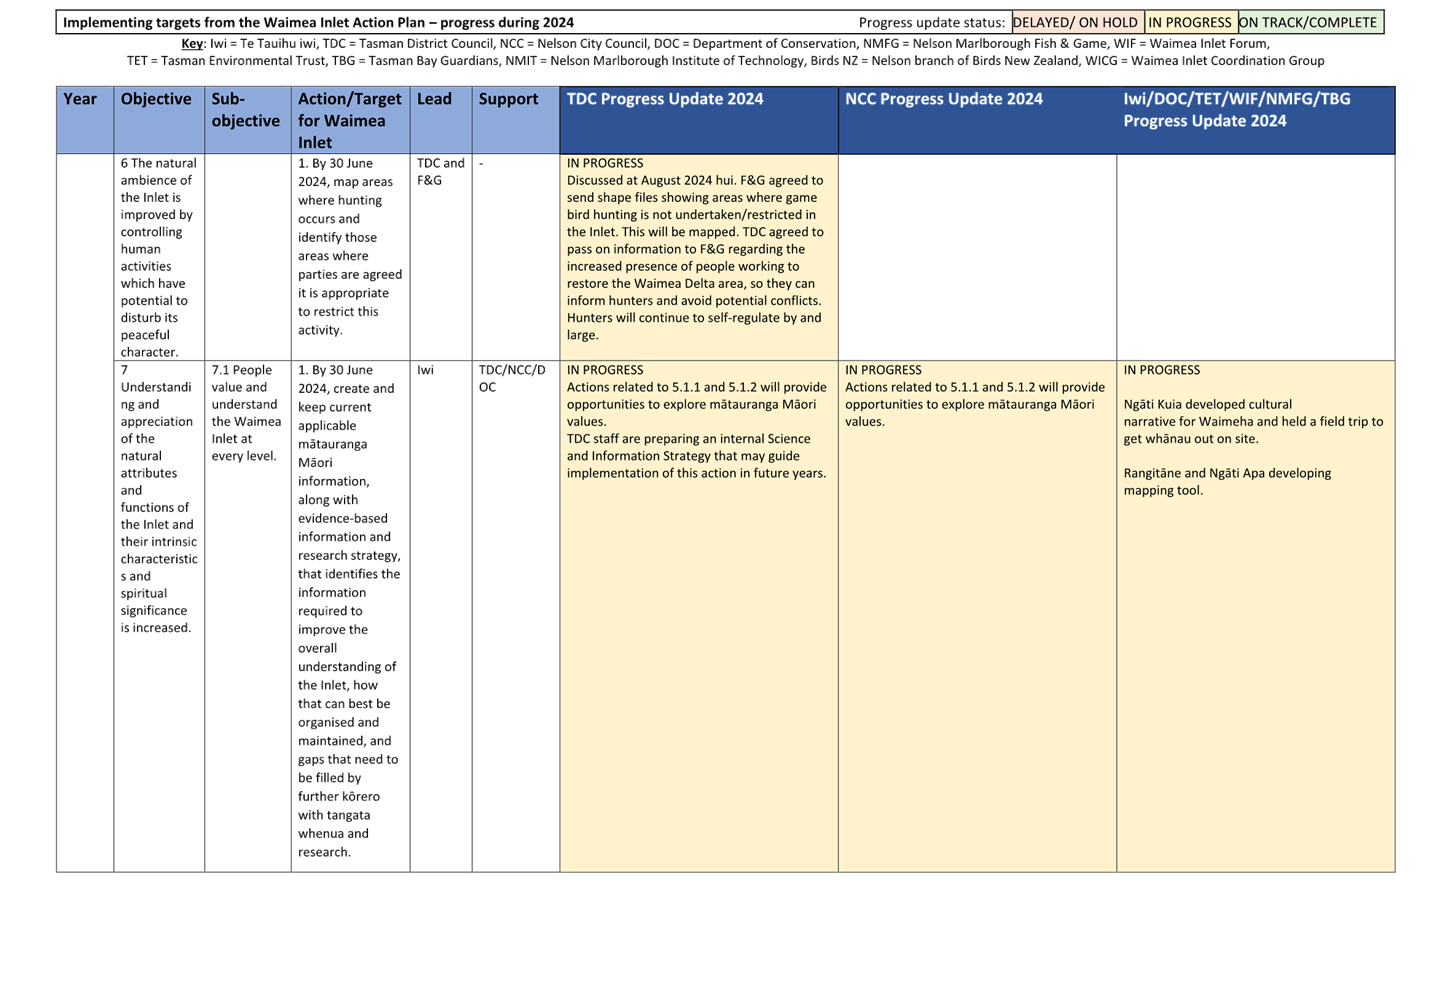Click 'Ngāti Kuia developed cultural narrative' text

coord(1253,422)
